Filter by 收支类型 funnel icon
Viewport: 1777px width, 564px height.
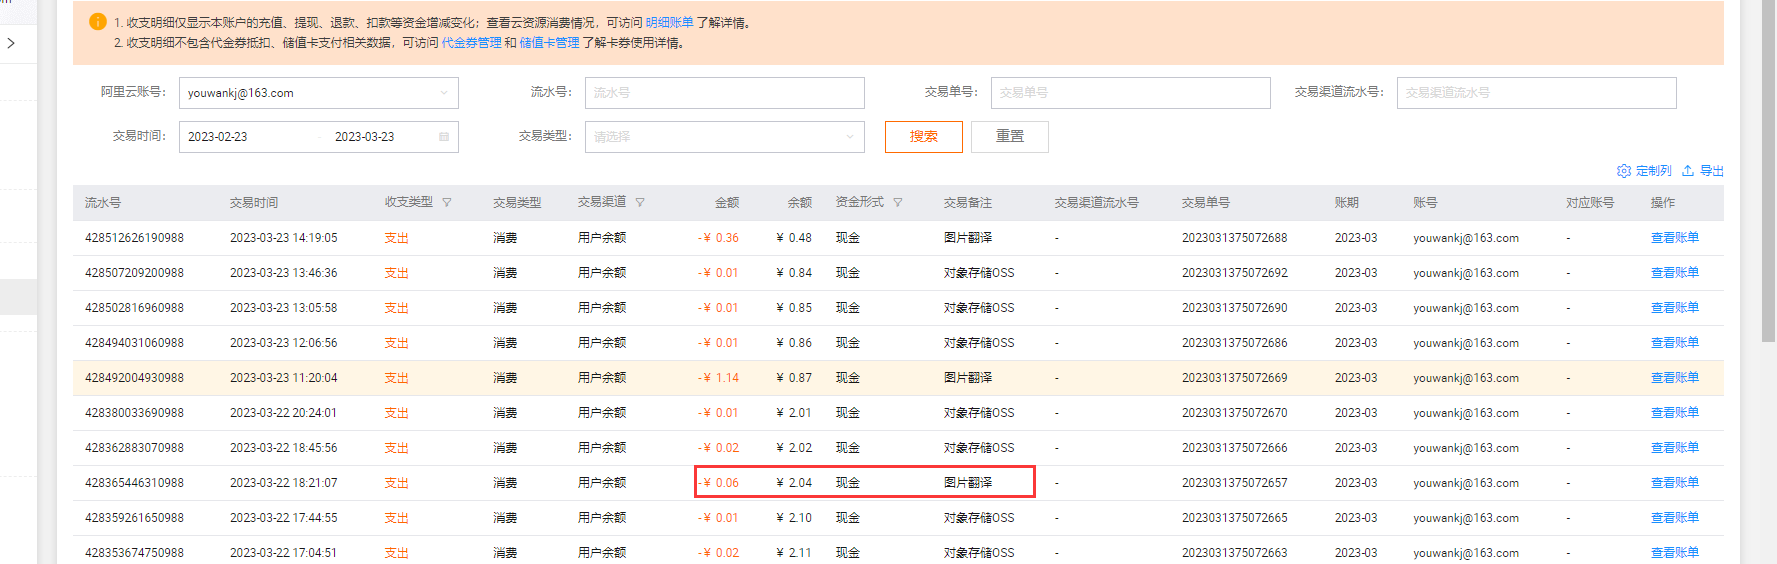tap(447, 203)
